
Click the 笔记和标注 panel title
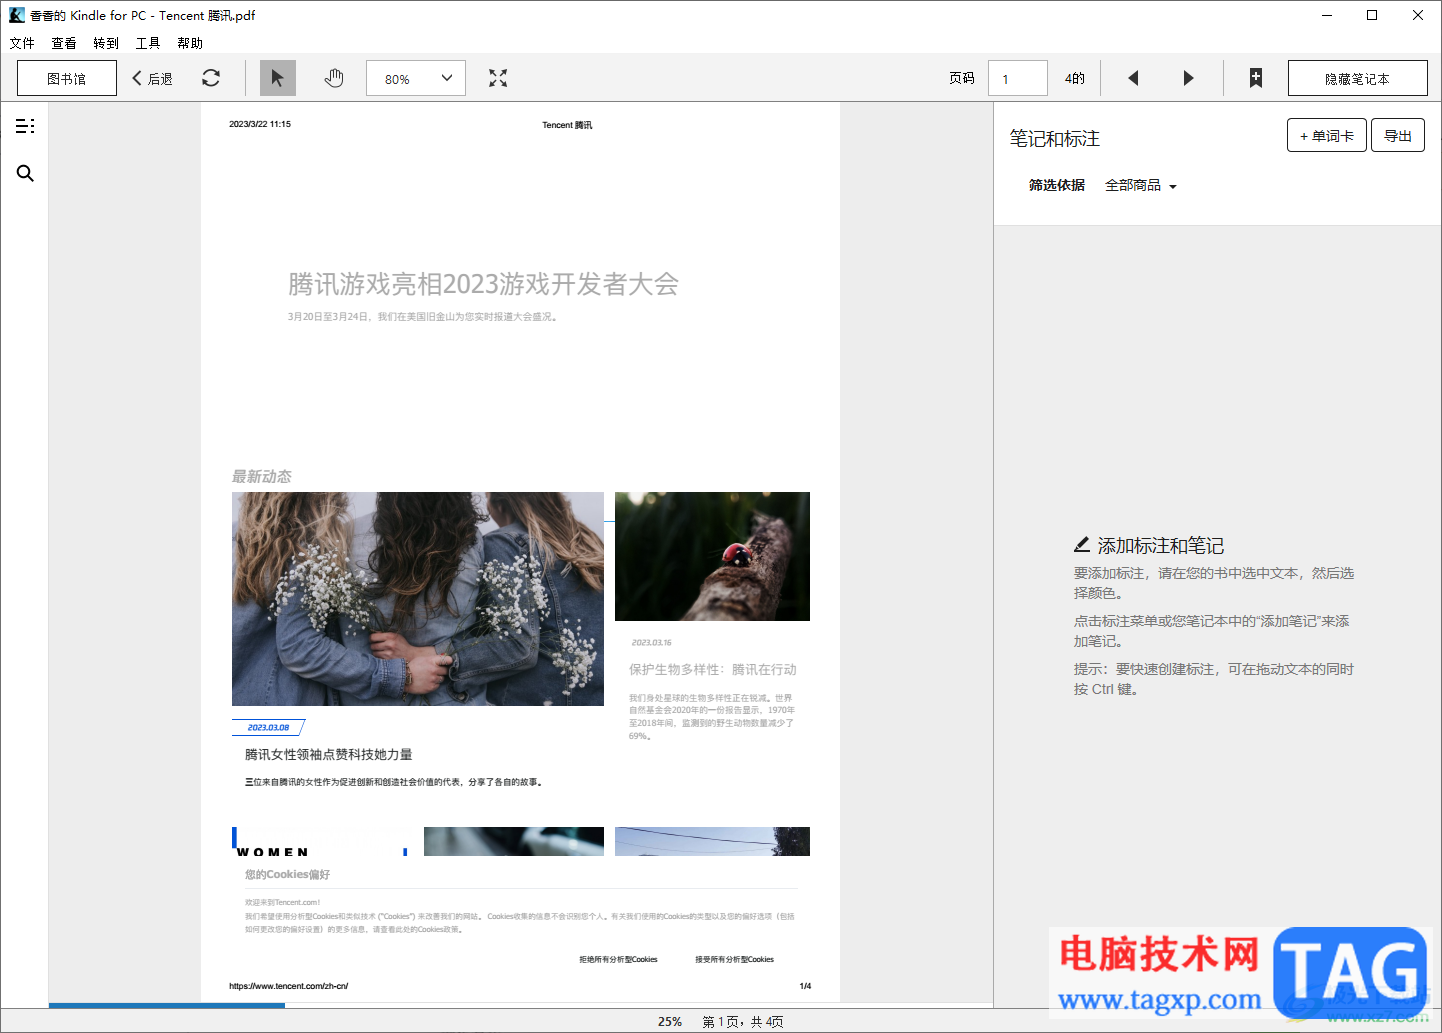pos(1055,138)
